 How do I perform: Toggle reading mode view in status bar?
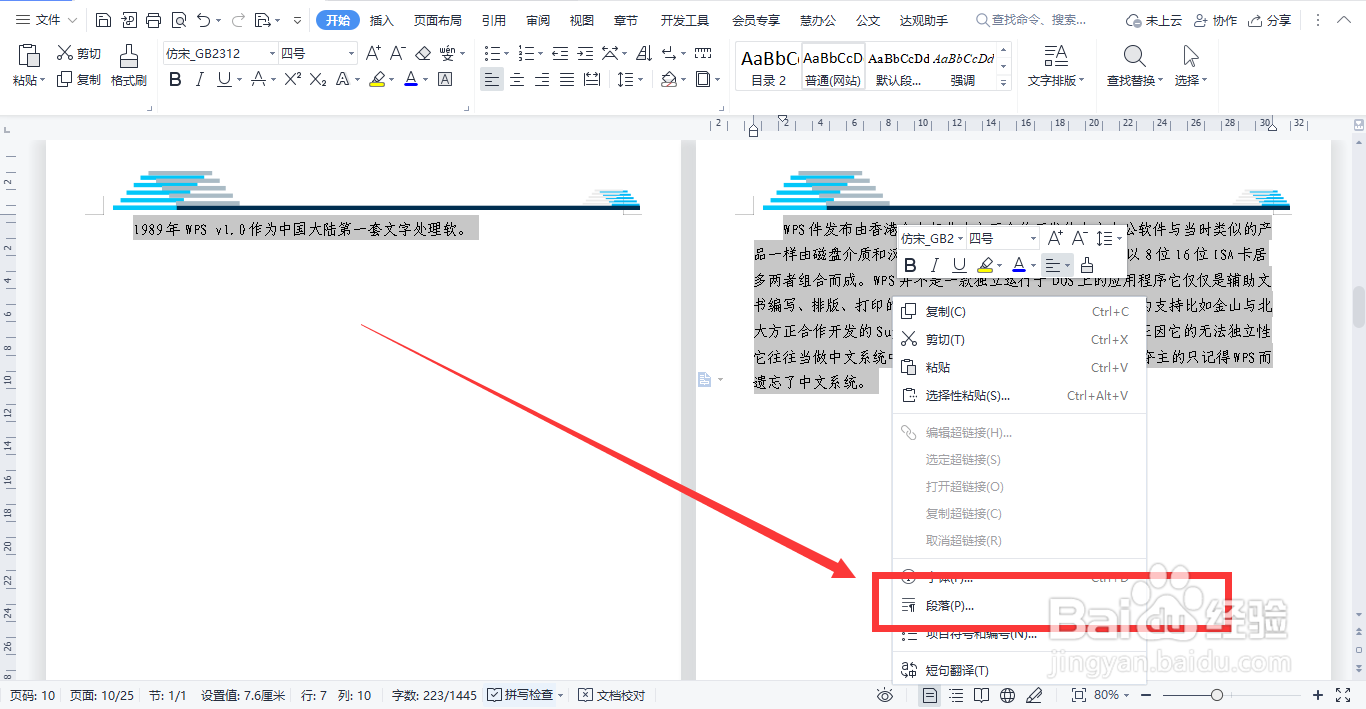coord(982,695)
